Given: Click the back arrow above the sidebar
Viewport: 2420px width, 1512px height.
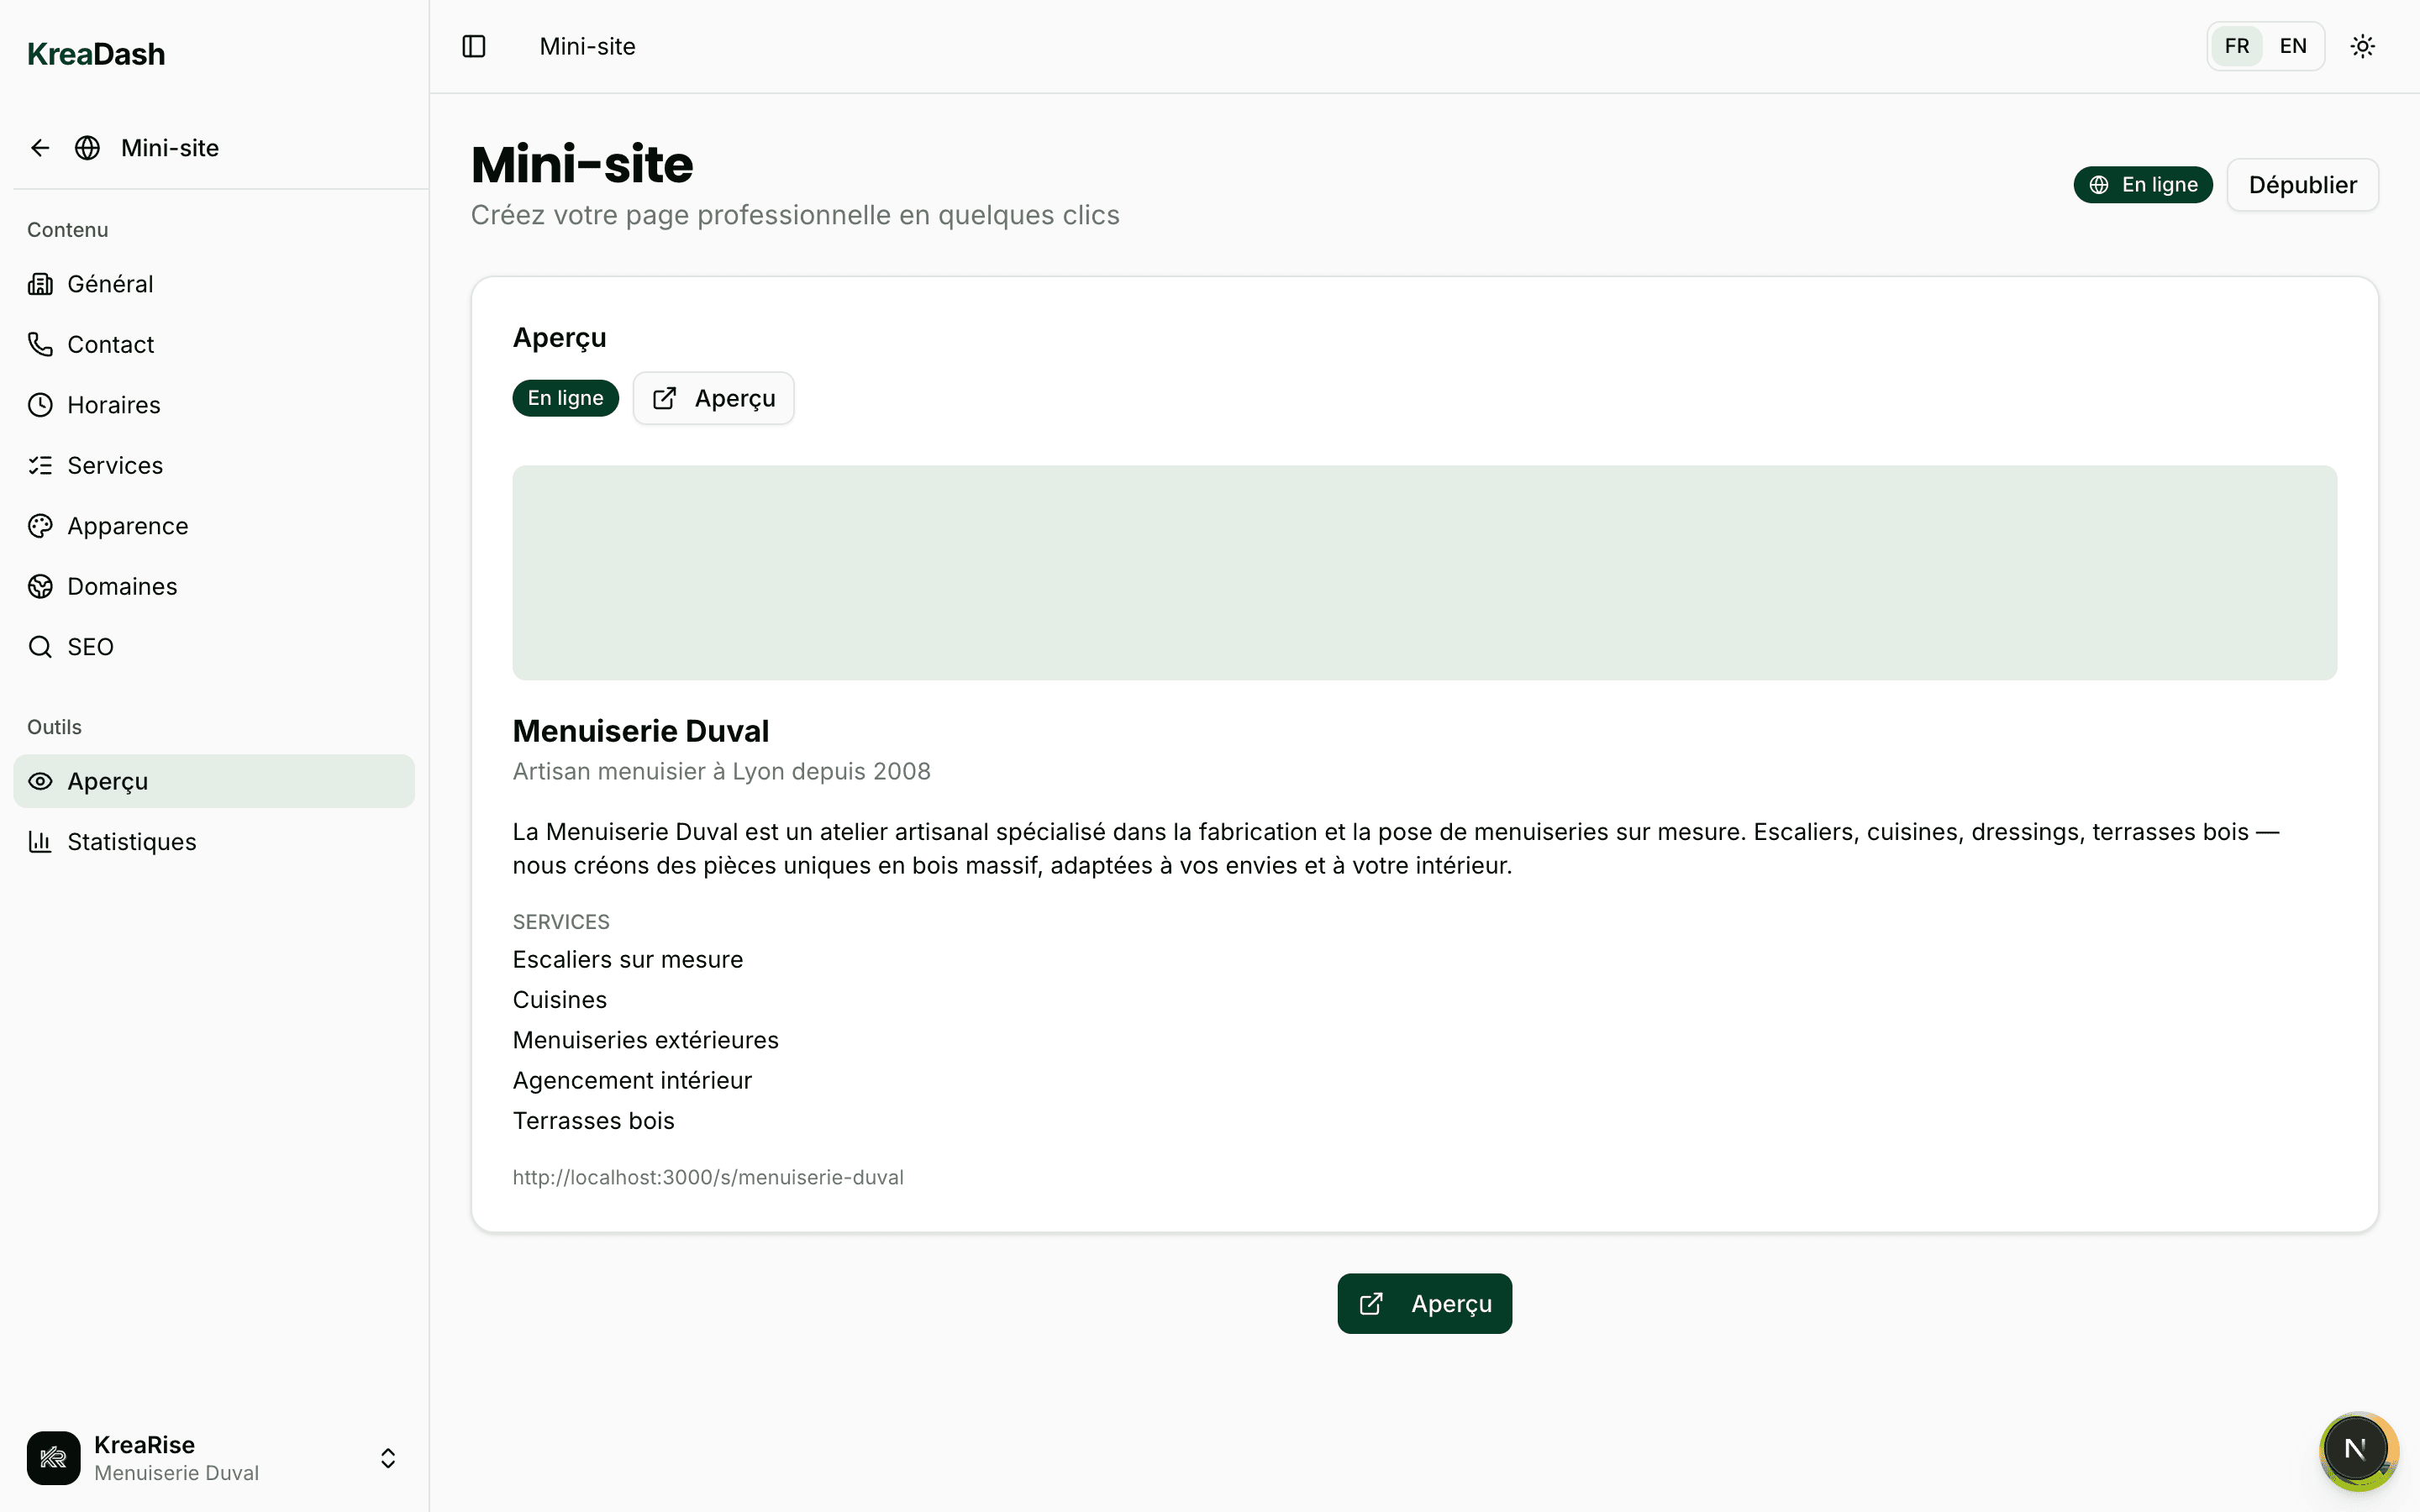Looking at the screenshot, I should click(x=40, y=147).
